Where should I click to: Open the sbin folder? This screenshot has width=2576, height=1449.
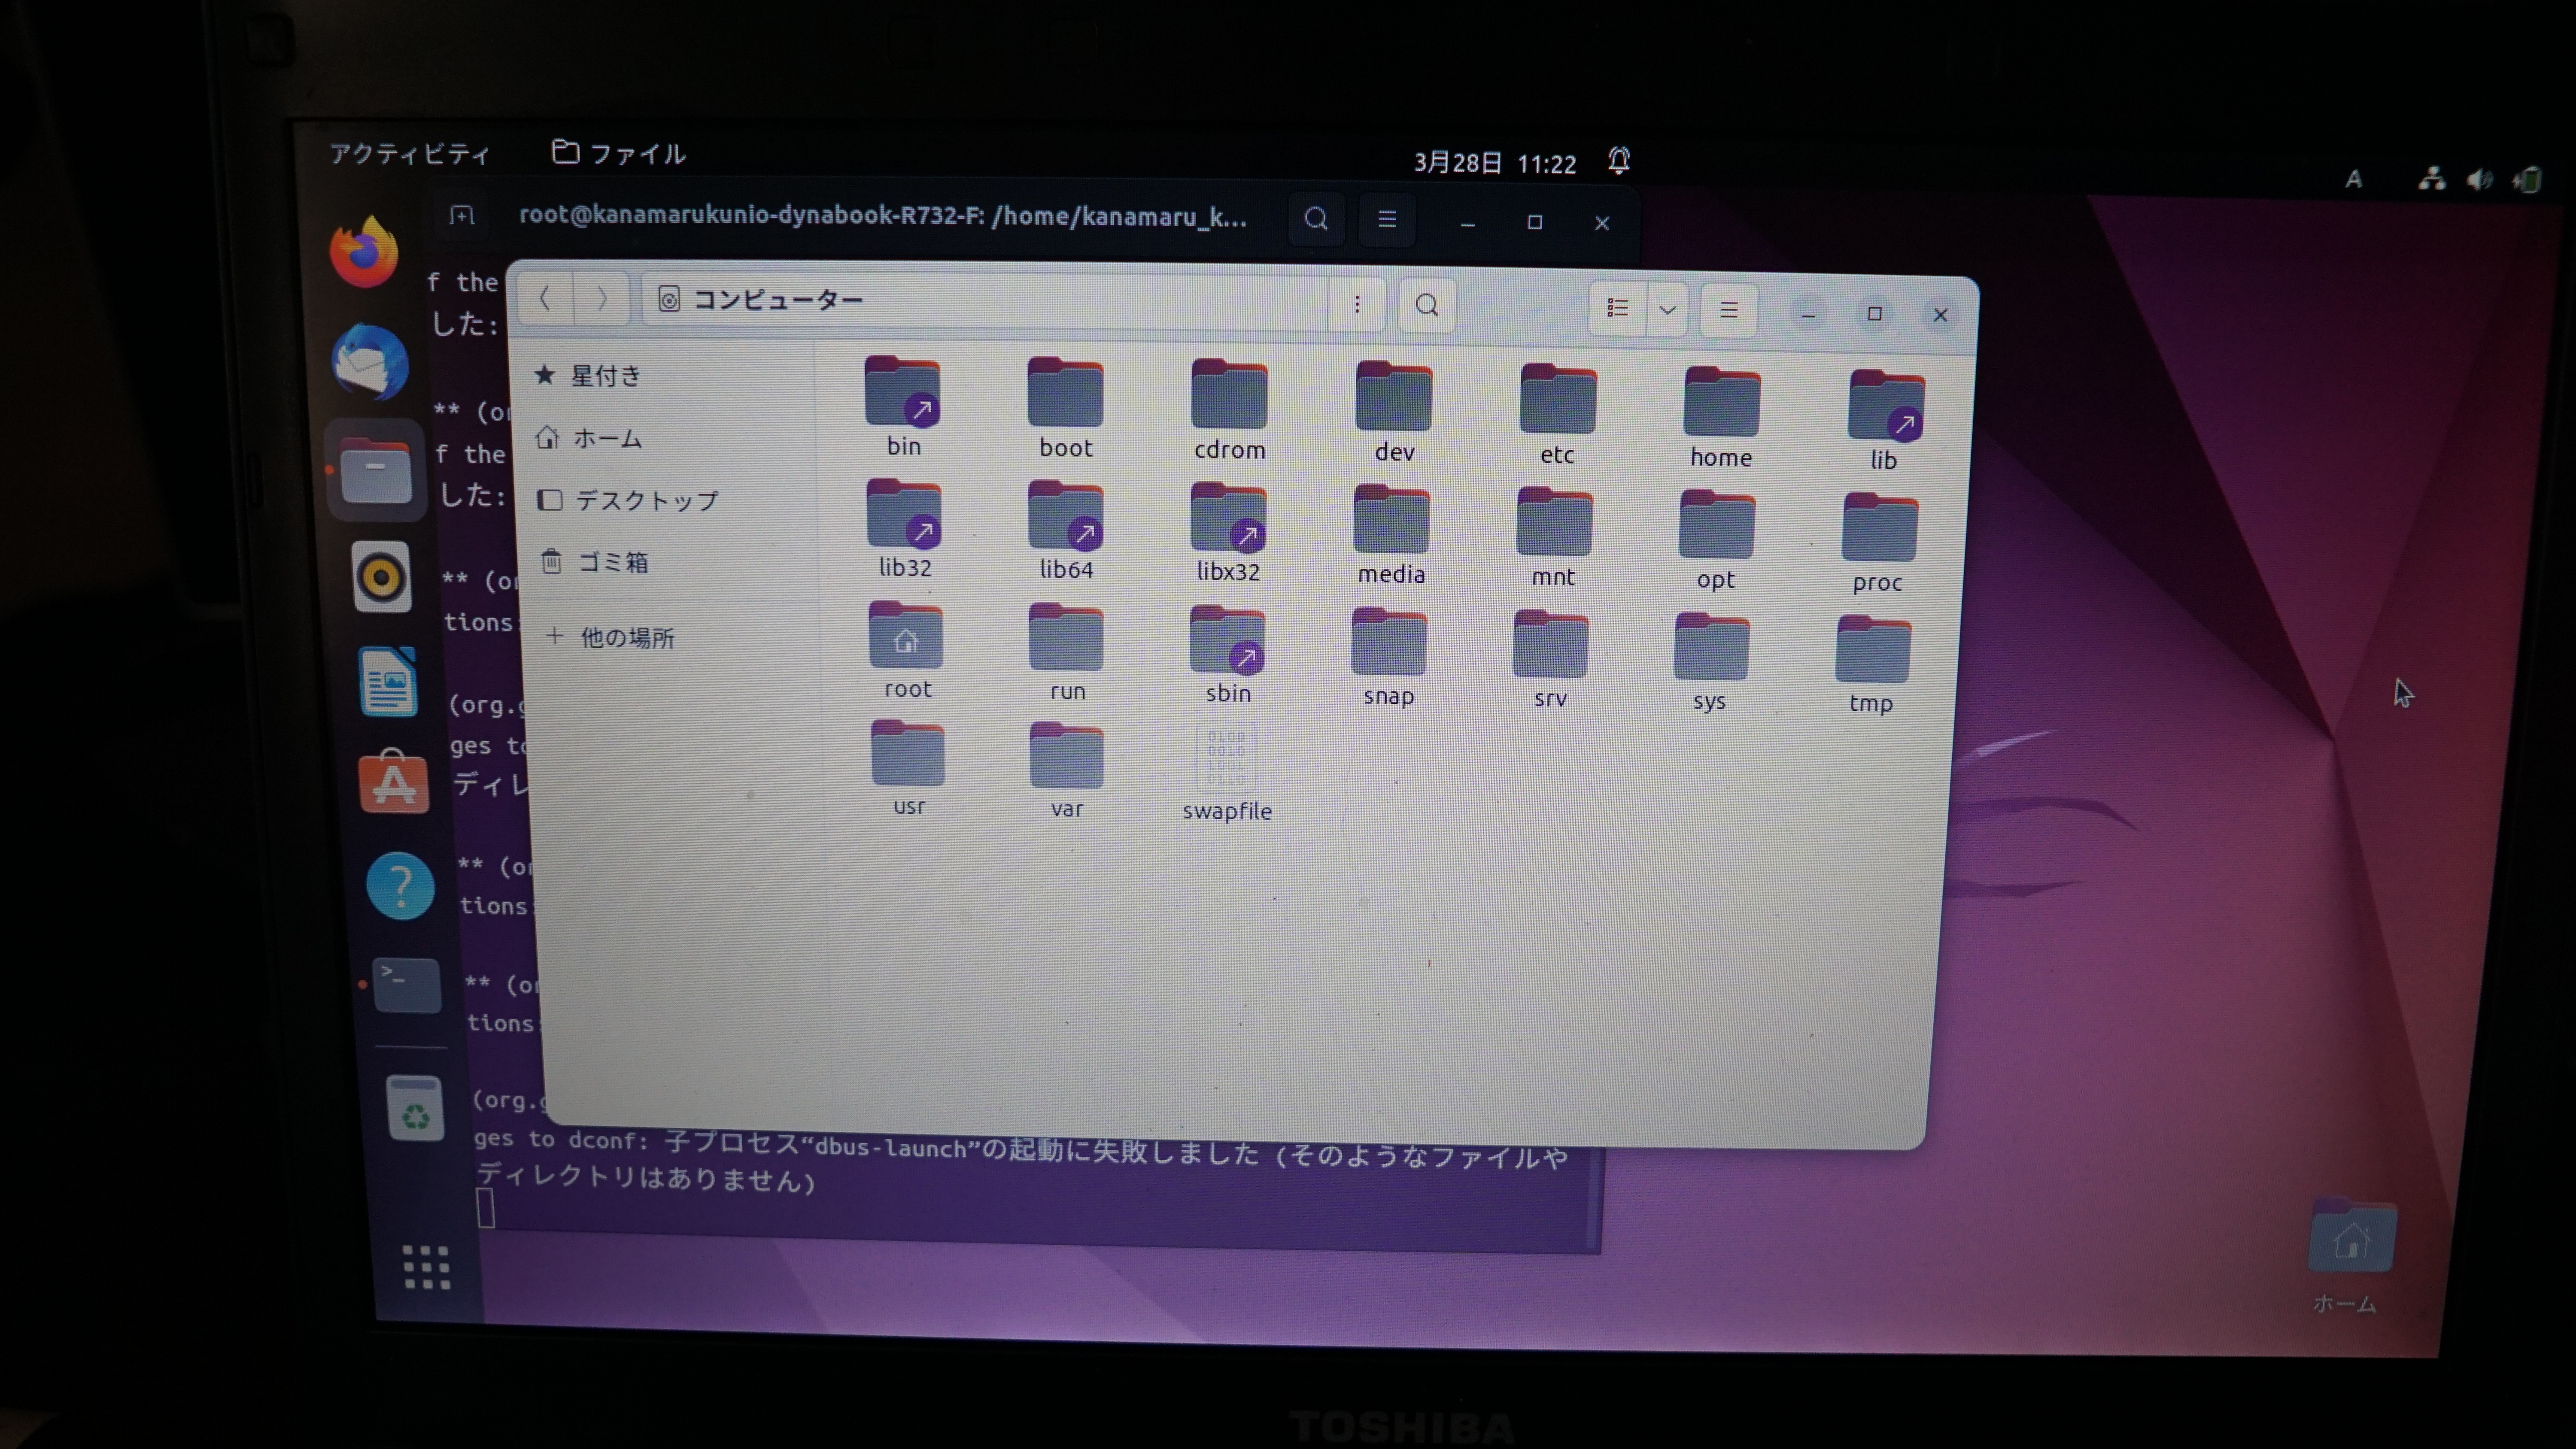tap(1227, 655)
